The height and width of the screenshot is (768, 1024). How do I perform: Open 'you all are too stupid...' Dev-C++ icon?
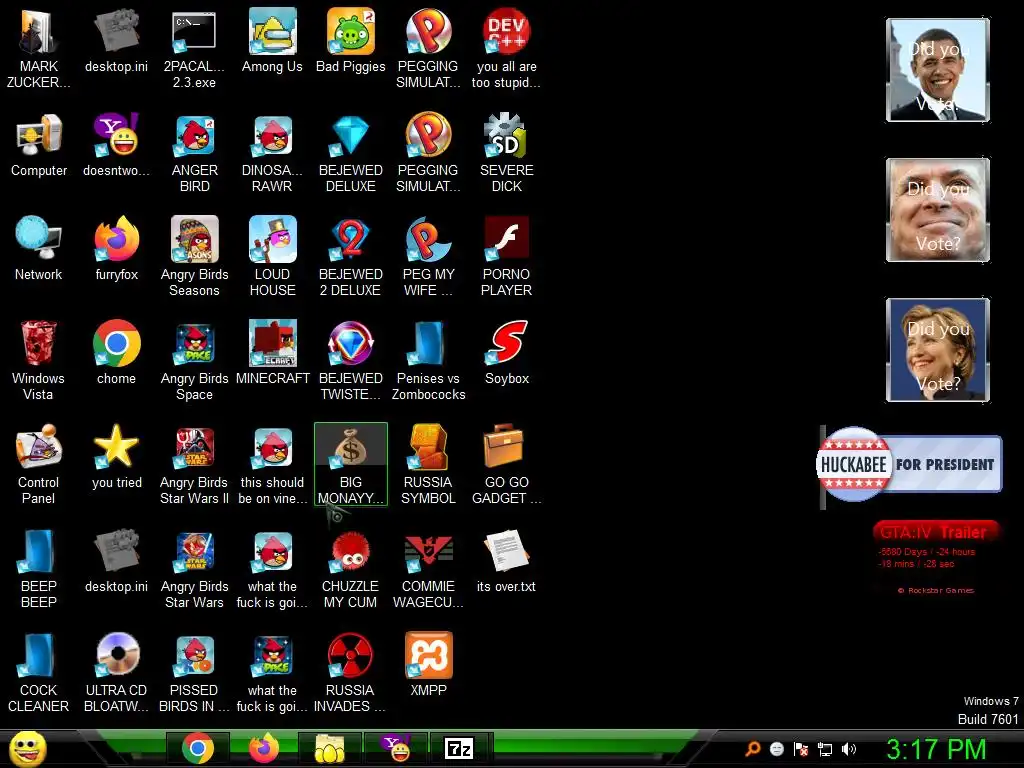pos(506,49)
